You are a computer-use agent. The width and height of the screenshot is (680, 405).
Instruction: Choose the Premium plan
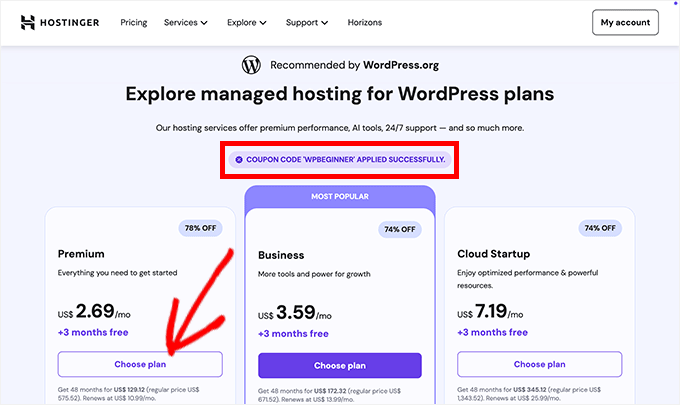tap(140, 364)
